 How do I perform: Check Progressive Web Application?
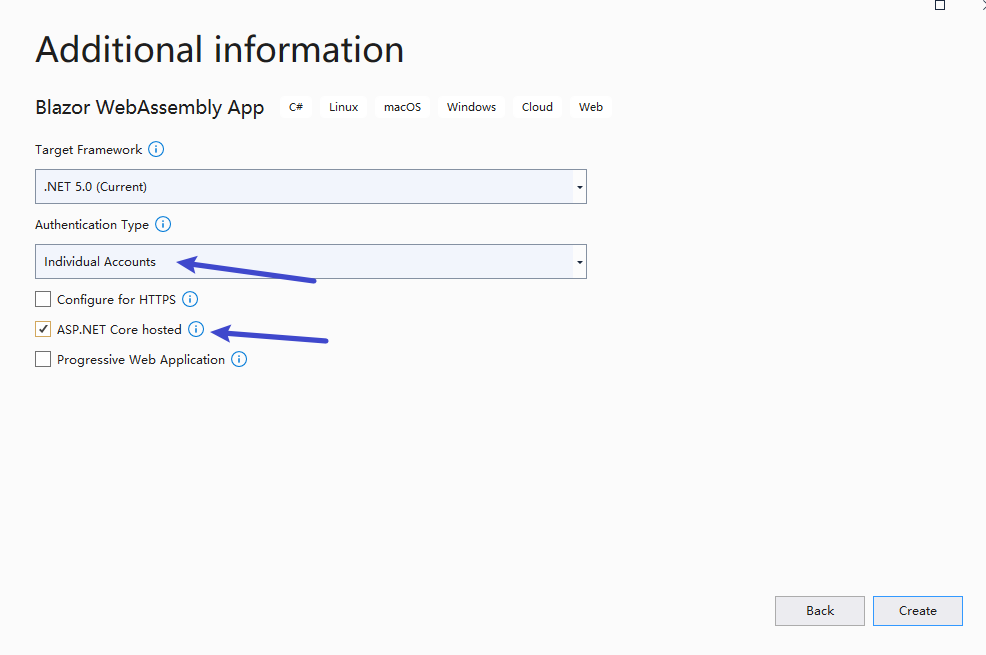tap(43, 358)
